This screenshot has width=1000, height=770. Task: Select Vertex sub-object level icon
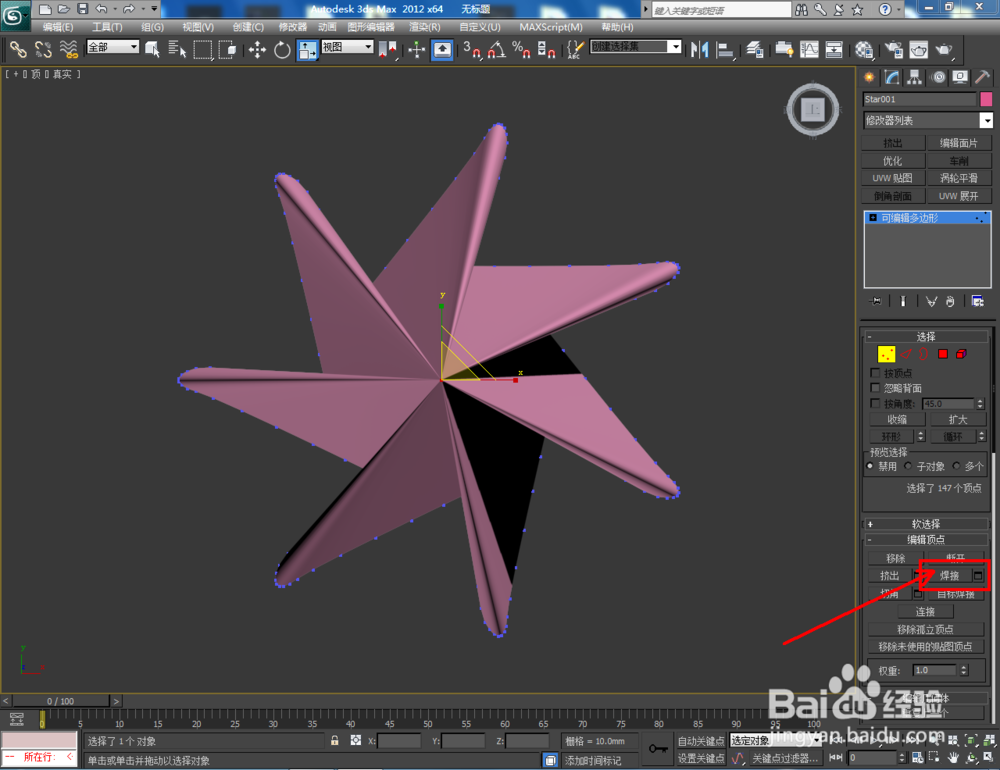coord(886,354)
